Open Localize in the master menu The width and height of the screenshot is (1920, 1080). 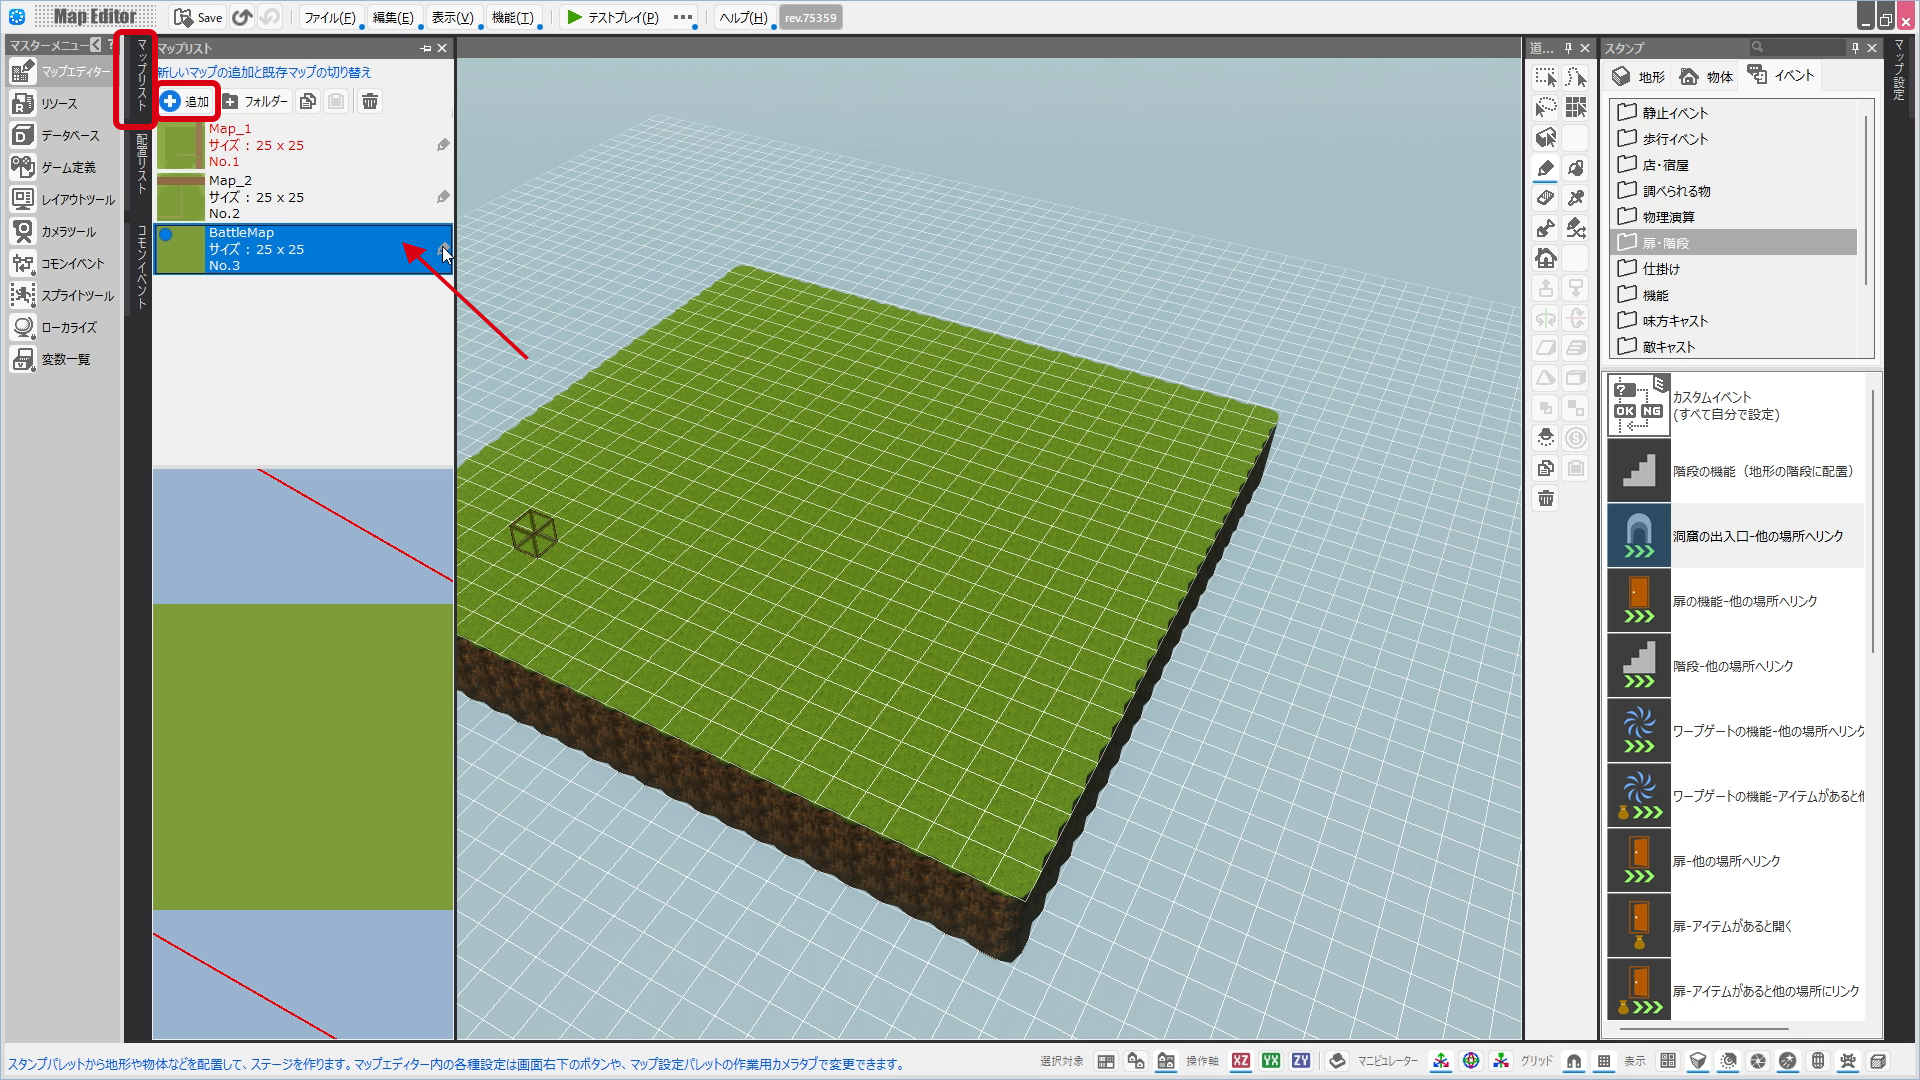(60, 328)
